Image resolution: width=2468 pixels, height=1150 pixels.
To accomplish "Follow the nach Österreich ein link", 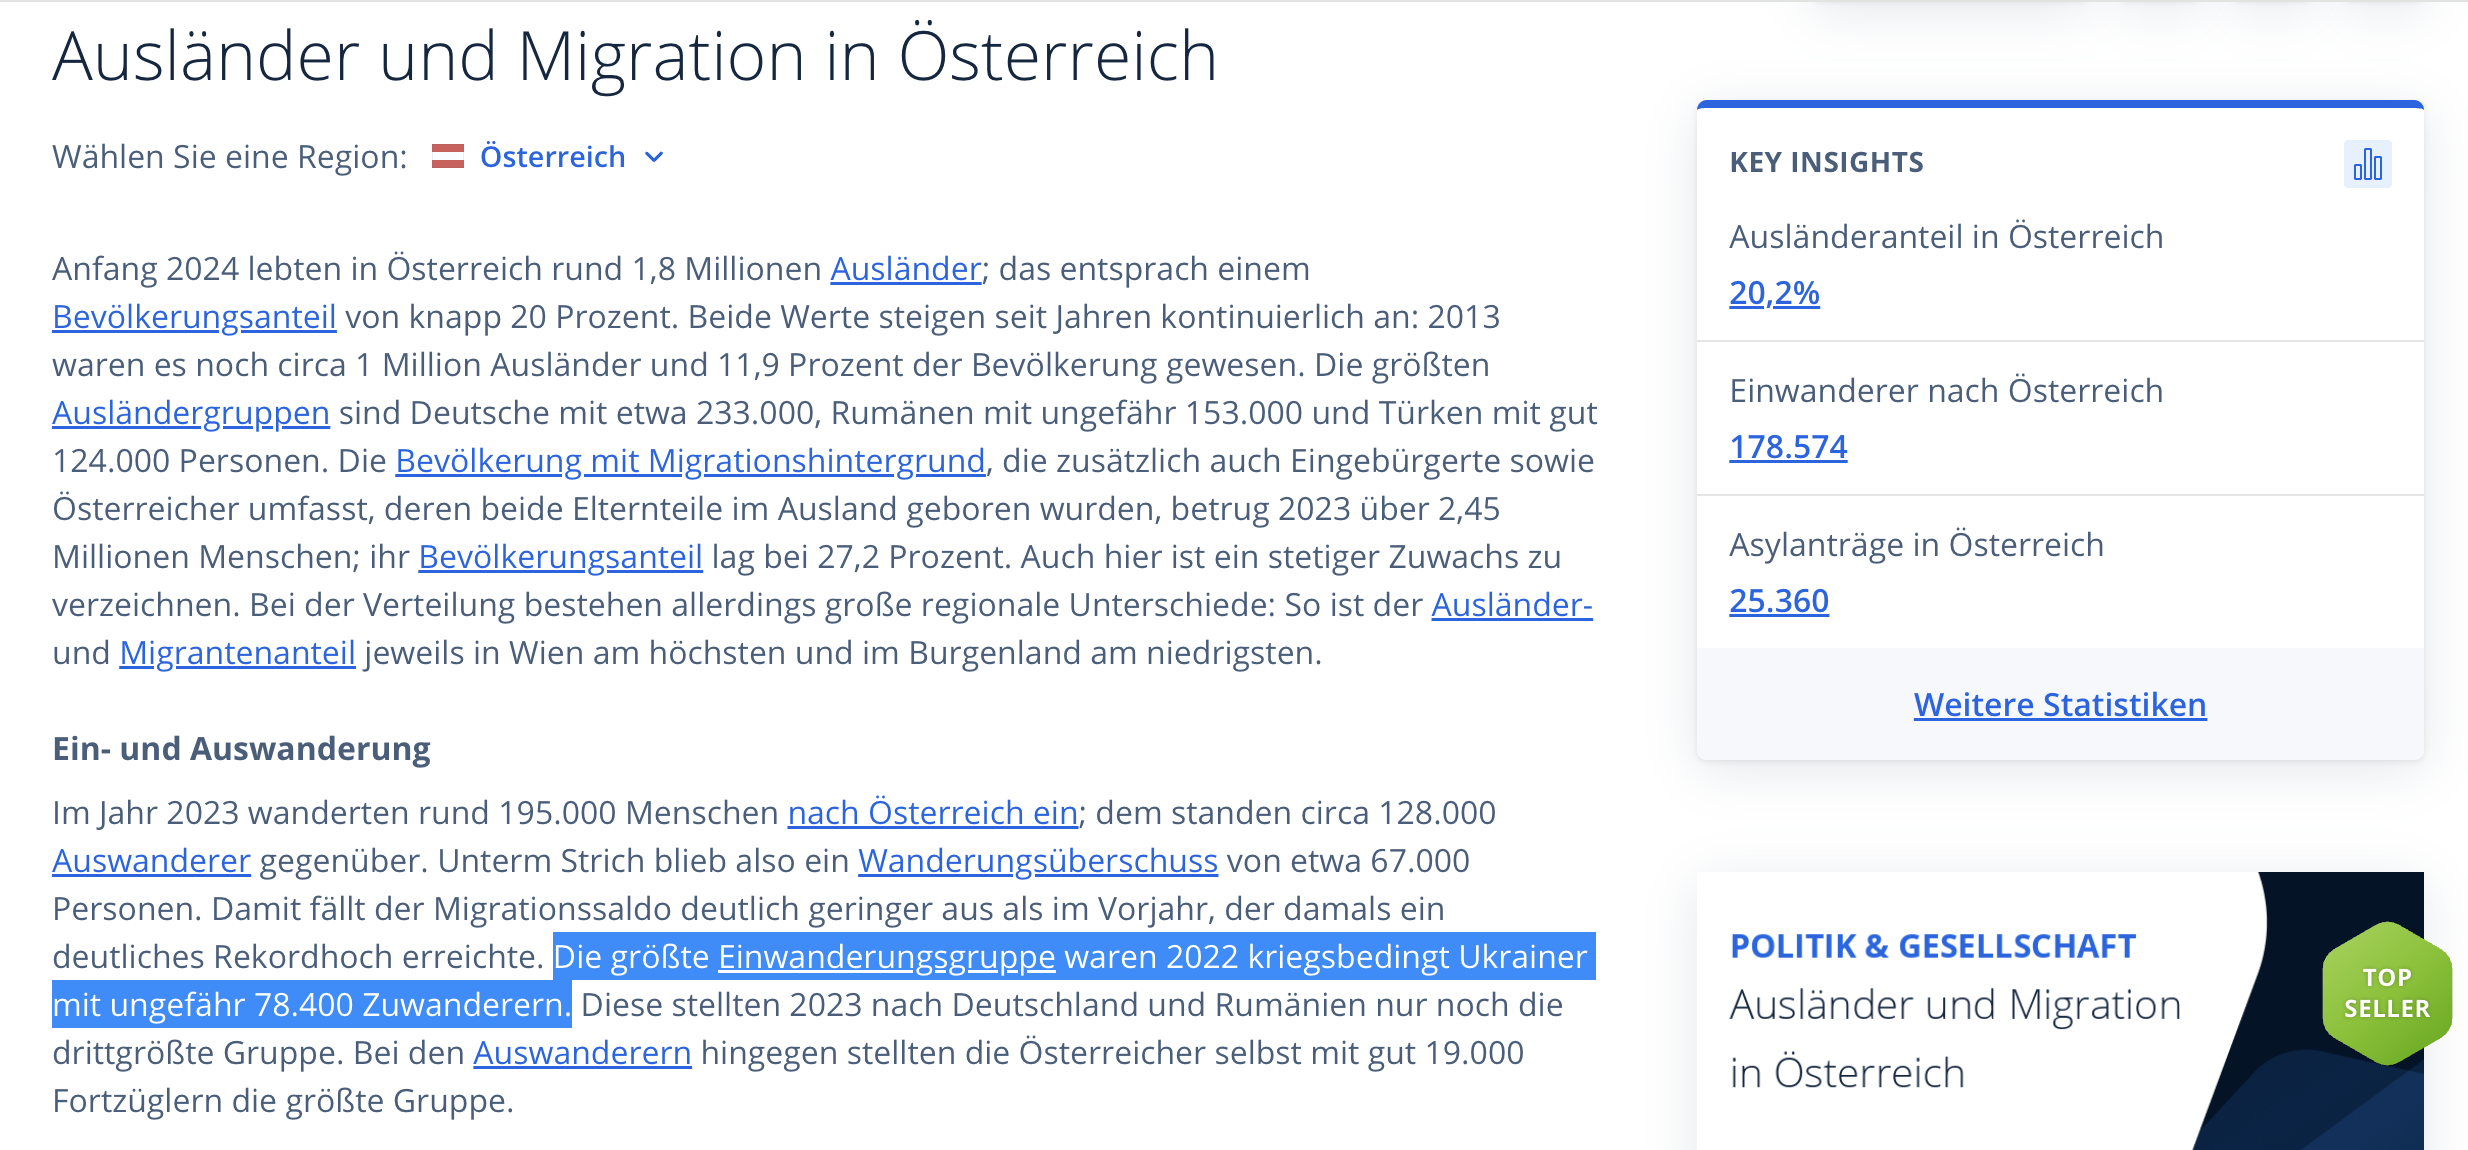I will click(932, 813).
